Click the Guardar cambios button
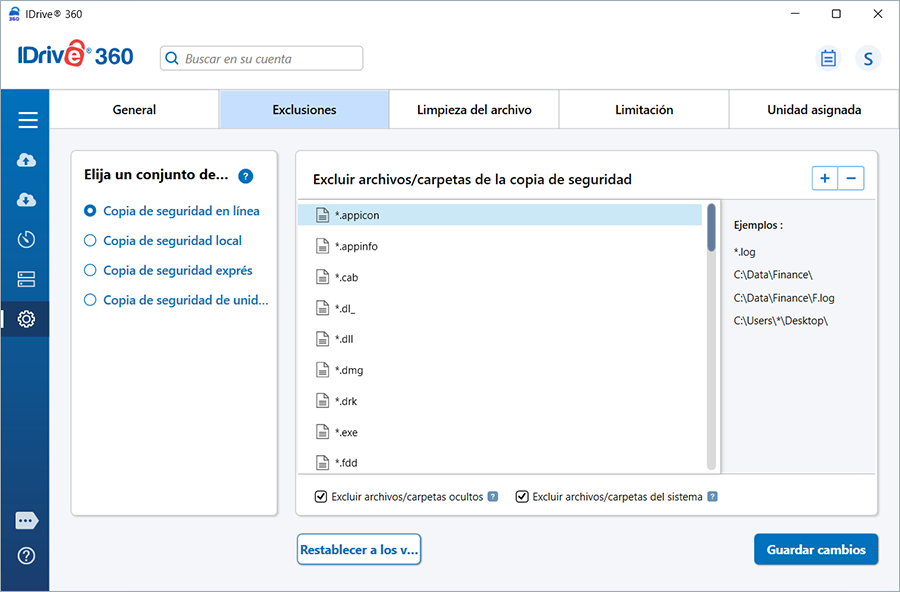900x592 pixels. [816, 550]
